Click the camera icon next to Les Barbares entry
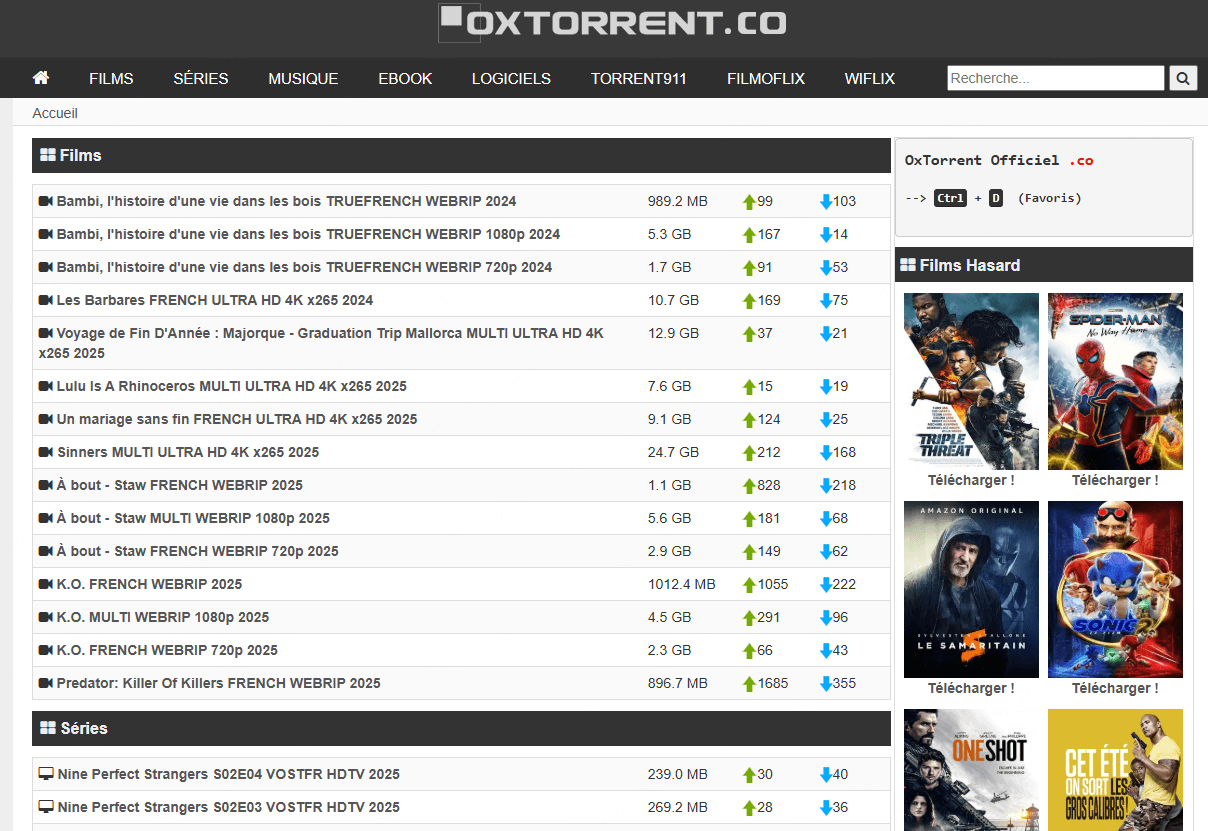 click(45, 300)
